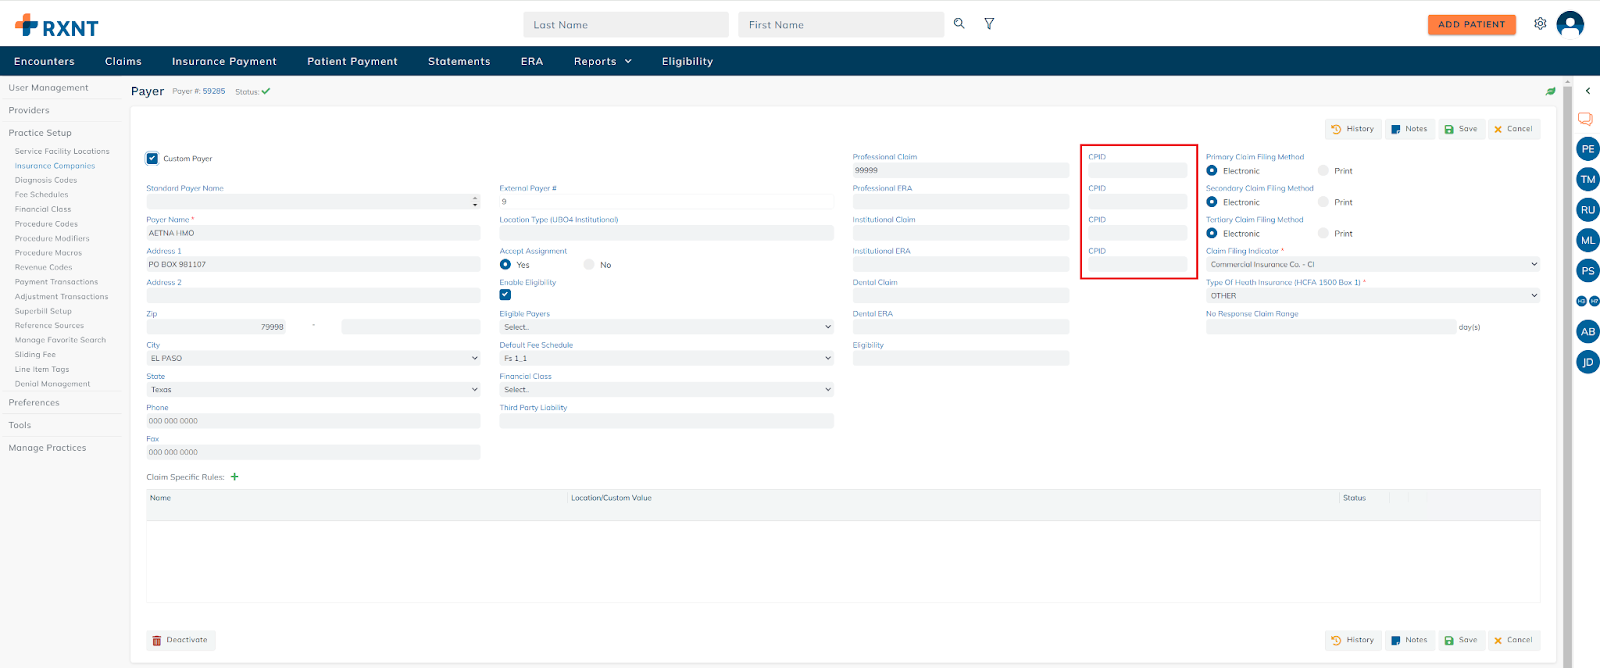
Task: Click the green status checkmark
Action: pos(266,91)
